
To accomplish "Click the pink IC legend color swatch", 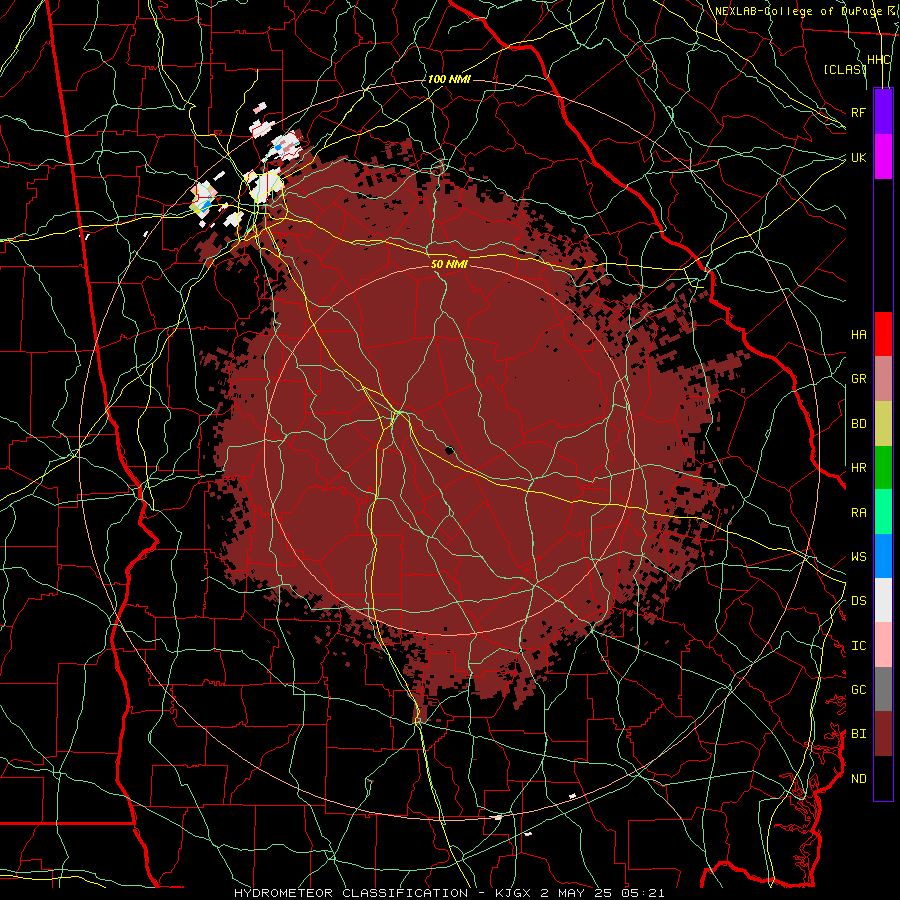I will click(883, 645).
